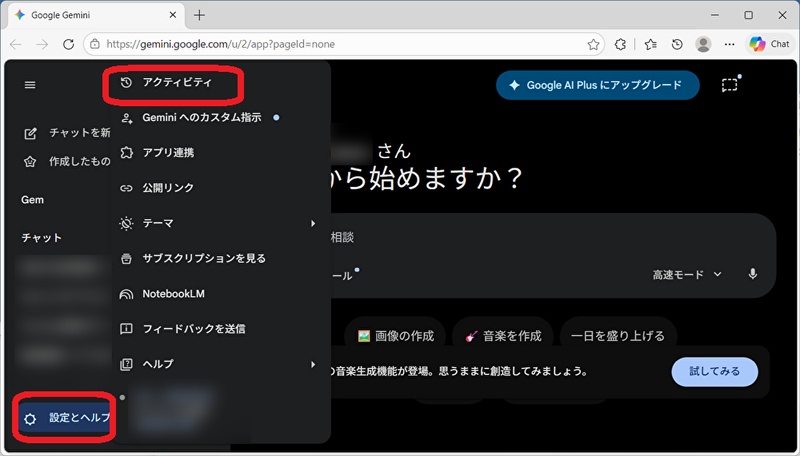This screenshot has width=800, height=456.
Task: Select 一日を盛り上げる suggestion chip
Action: (x=618, y=336)
